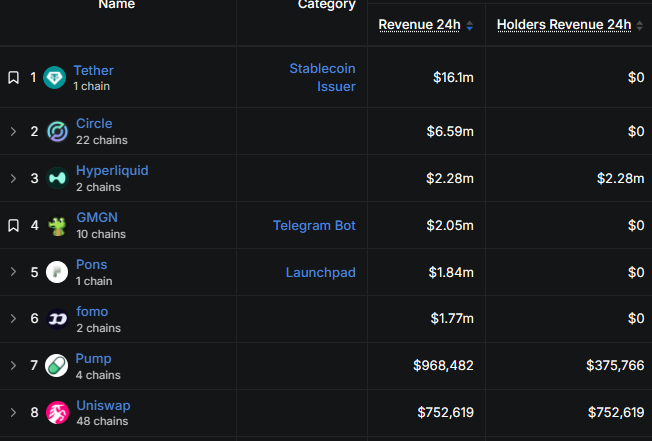Select Pump's $375,766 holders revenue cell
This screenshot has width=652, height=441.
[x=615, y=366]
